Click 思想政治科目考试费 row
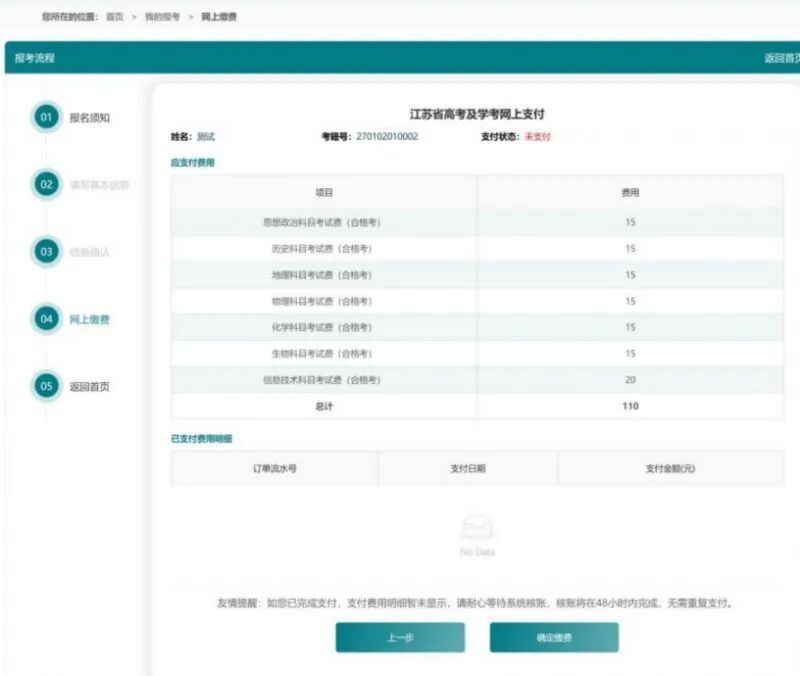Screen dimensions: 800x676 point(478,222)
